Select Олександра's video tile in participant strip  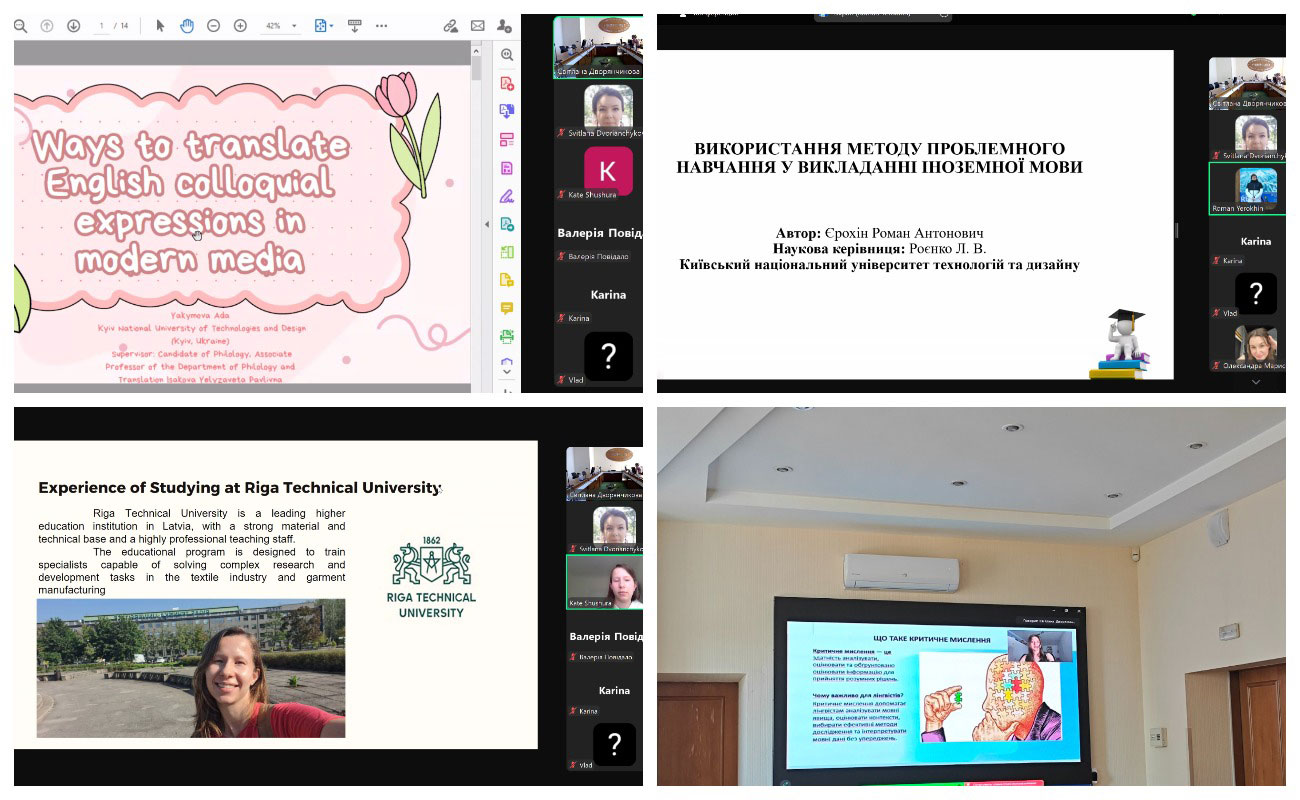(x=1247, y=346)
